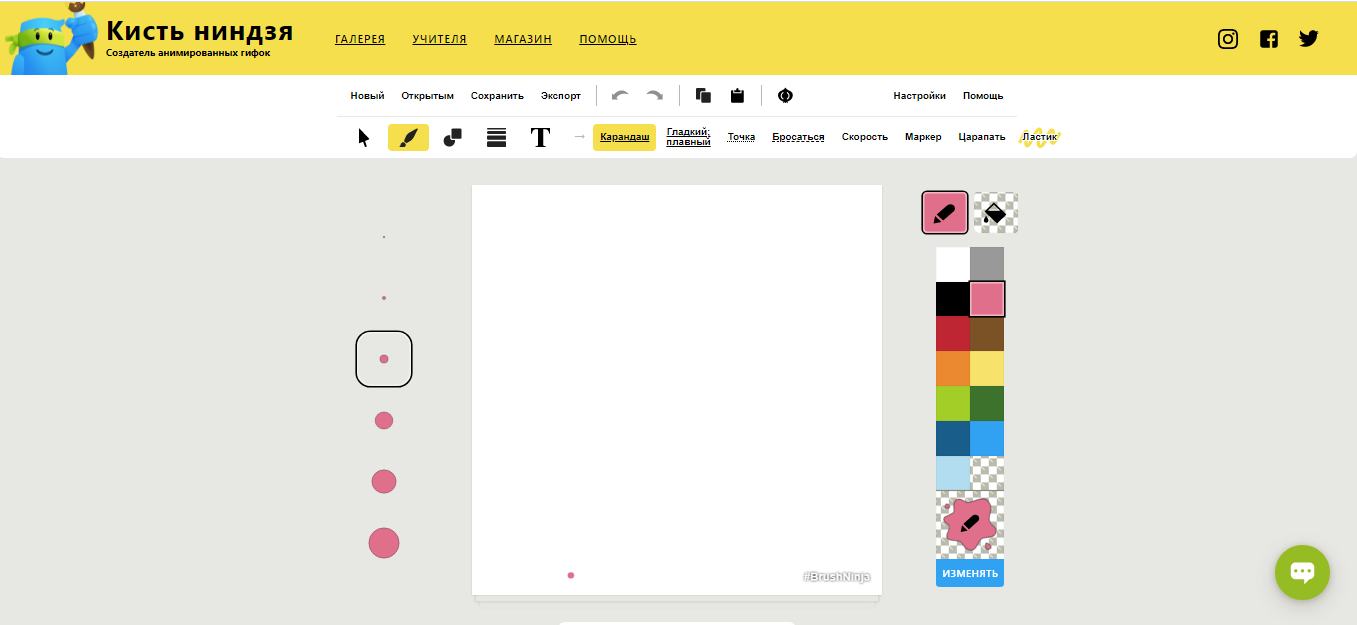1357x625 pixels.
Task: Switch to fill color bucket mode
Action: click(x=995, y=213)
